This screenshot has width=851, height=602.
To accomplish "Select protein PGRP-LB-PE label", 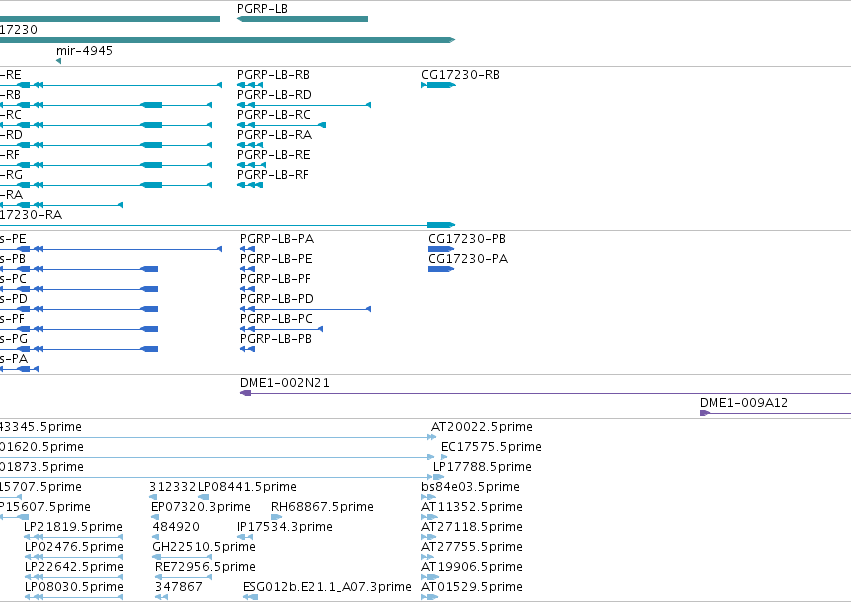I will 276,259.
